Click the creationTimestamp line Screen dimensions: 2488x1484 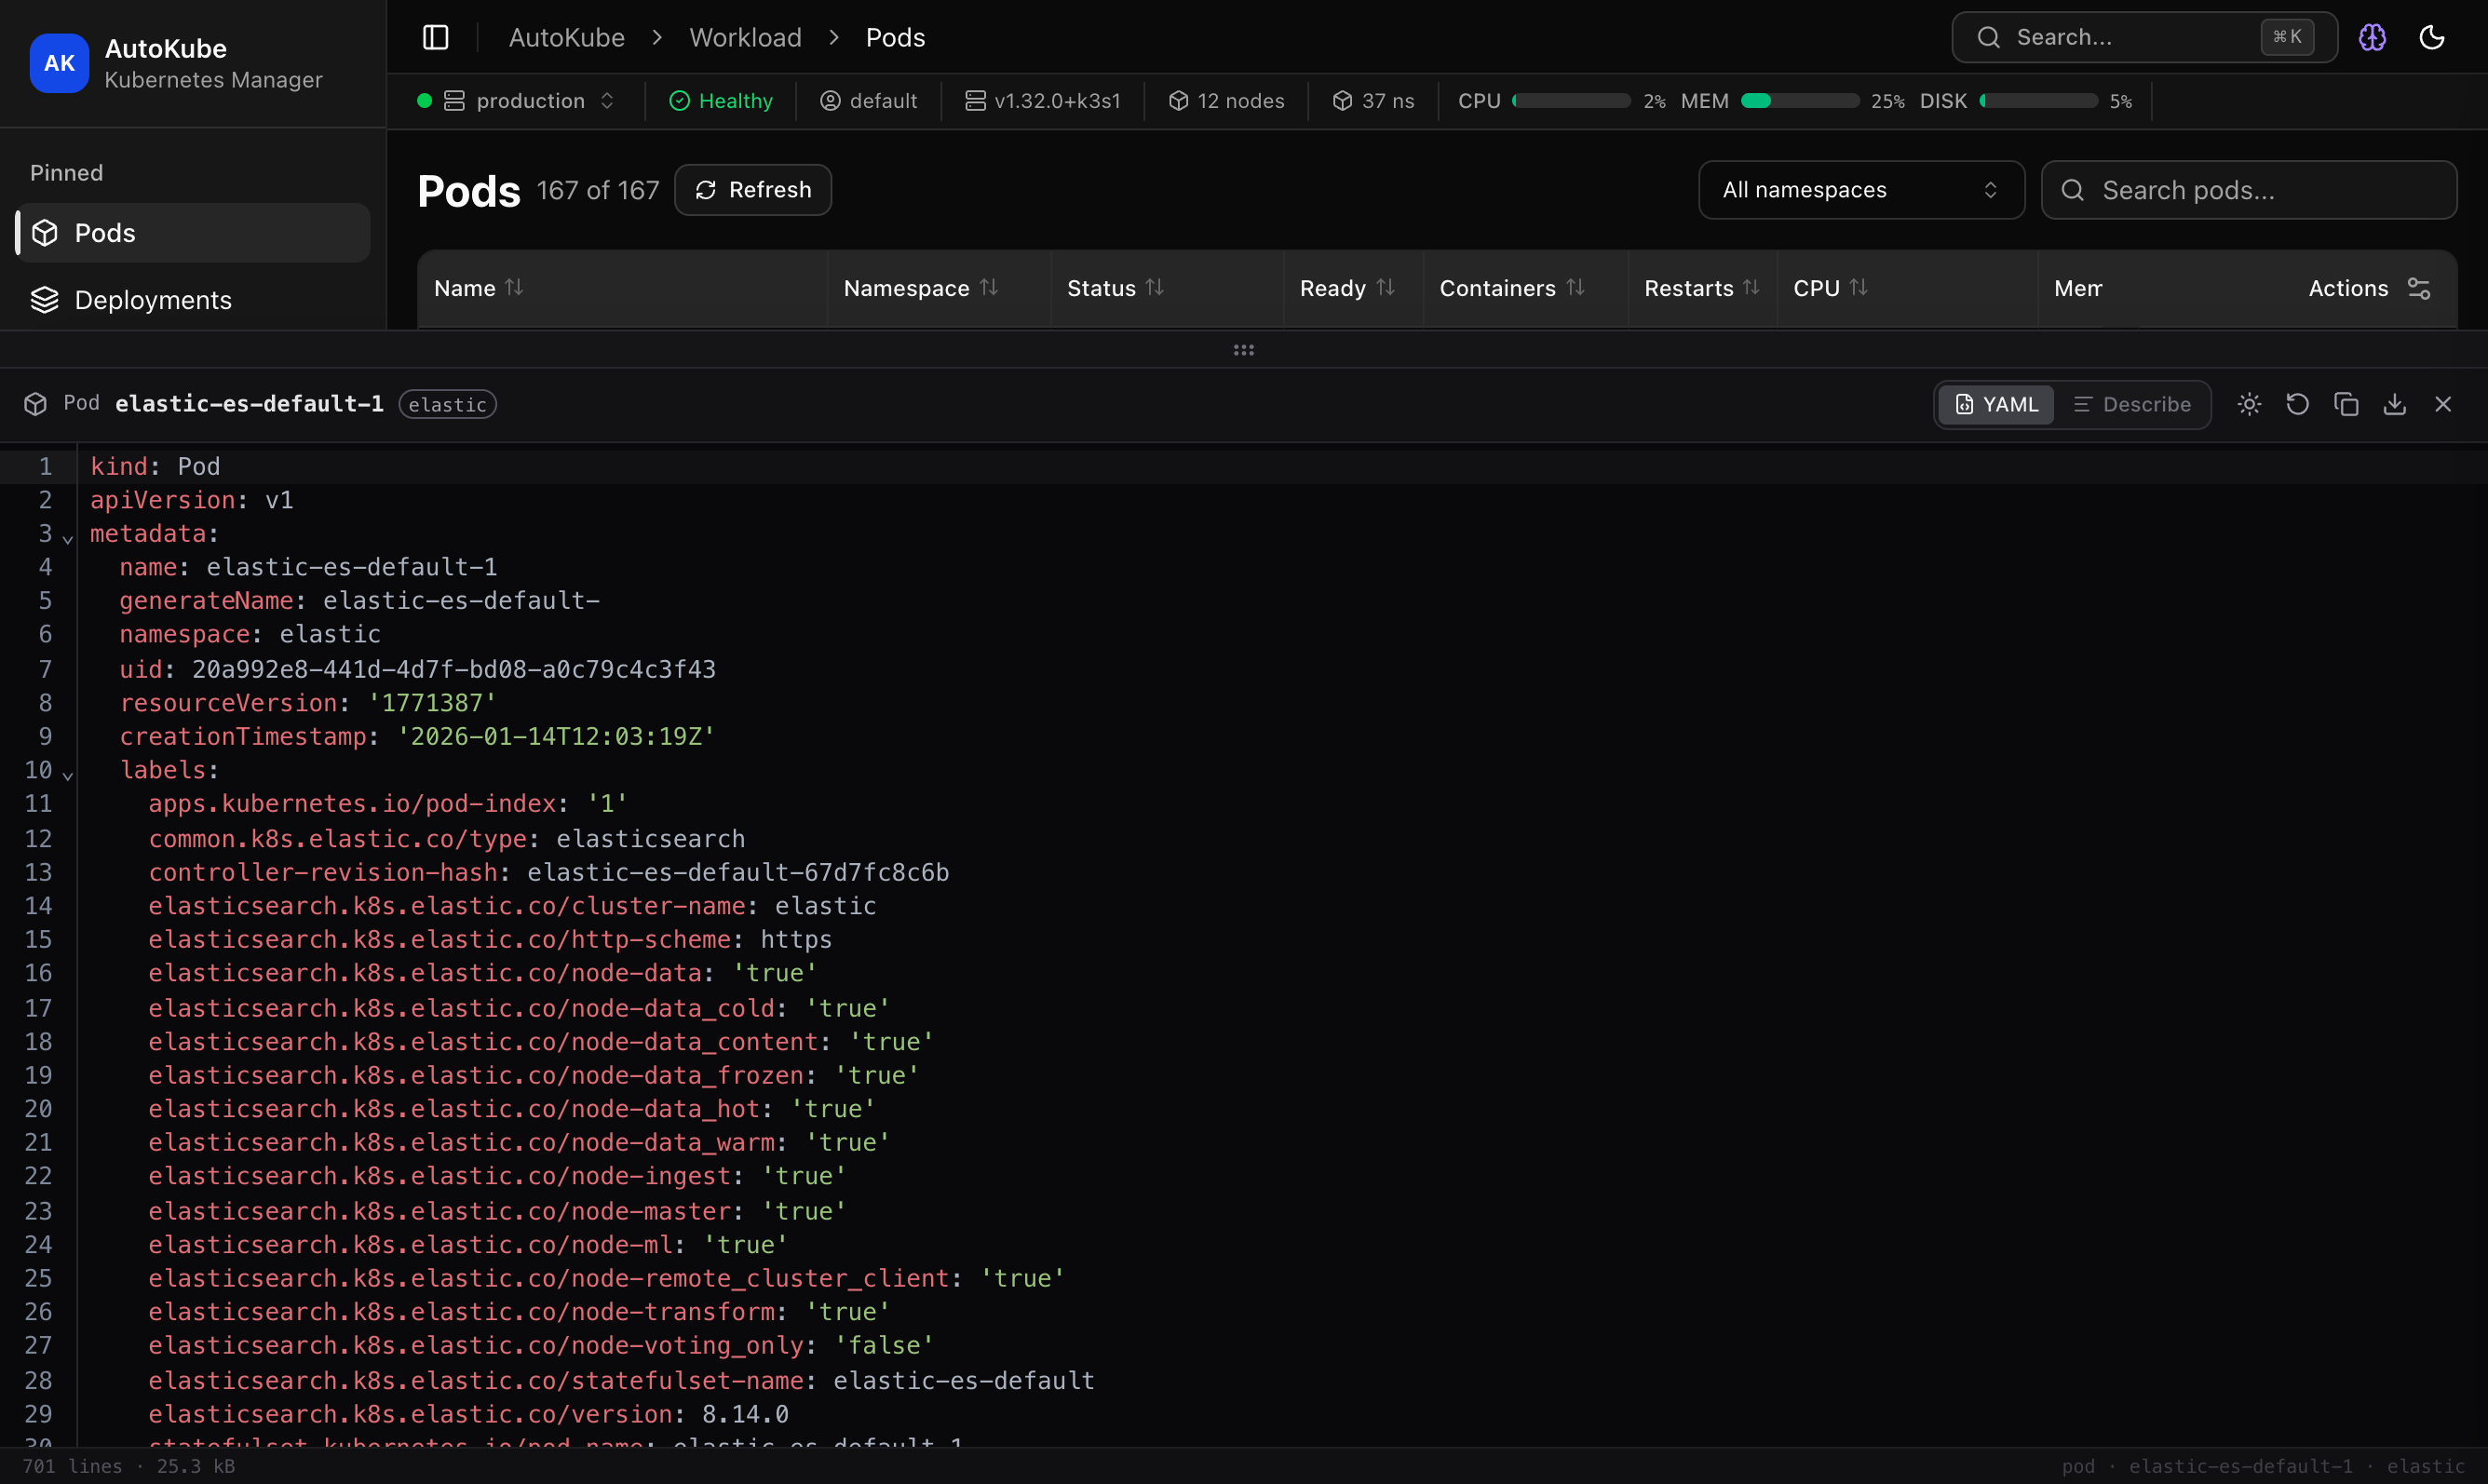pyautogui.click(x=417, y=736)
